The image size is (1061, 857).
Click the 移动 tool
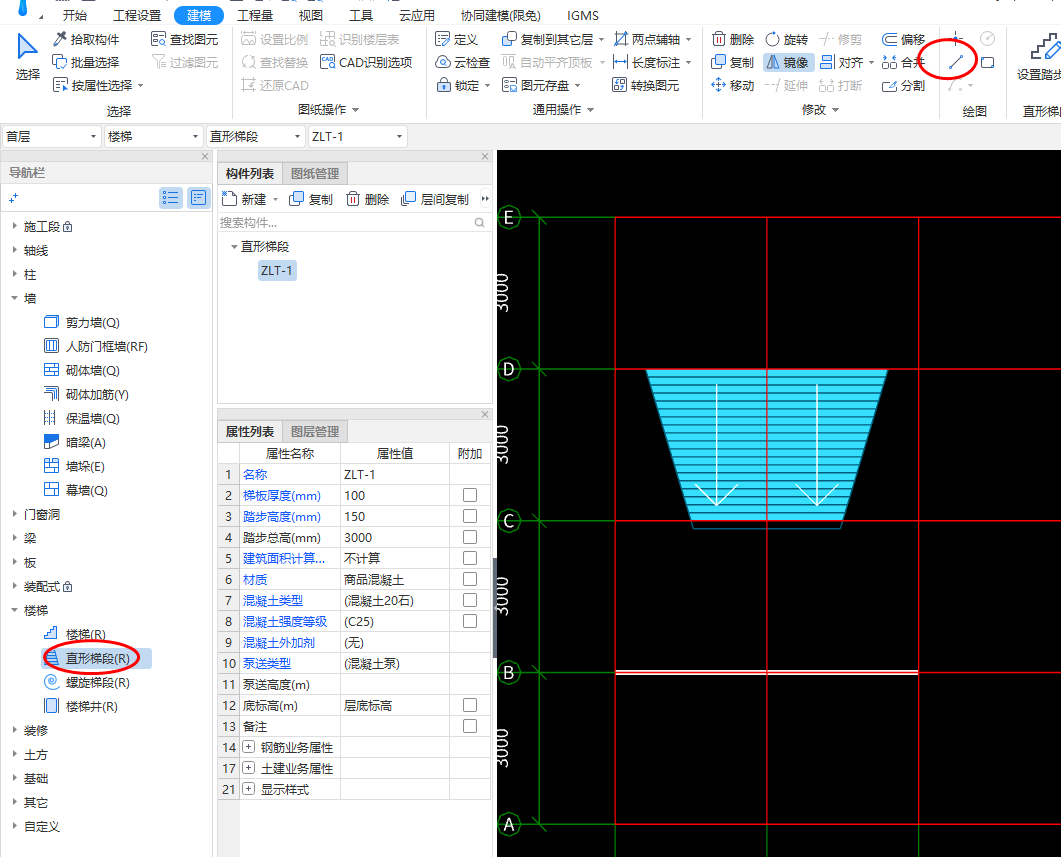pos(733,85)
